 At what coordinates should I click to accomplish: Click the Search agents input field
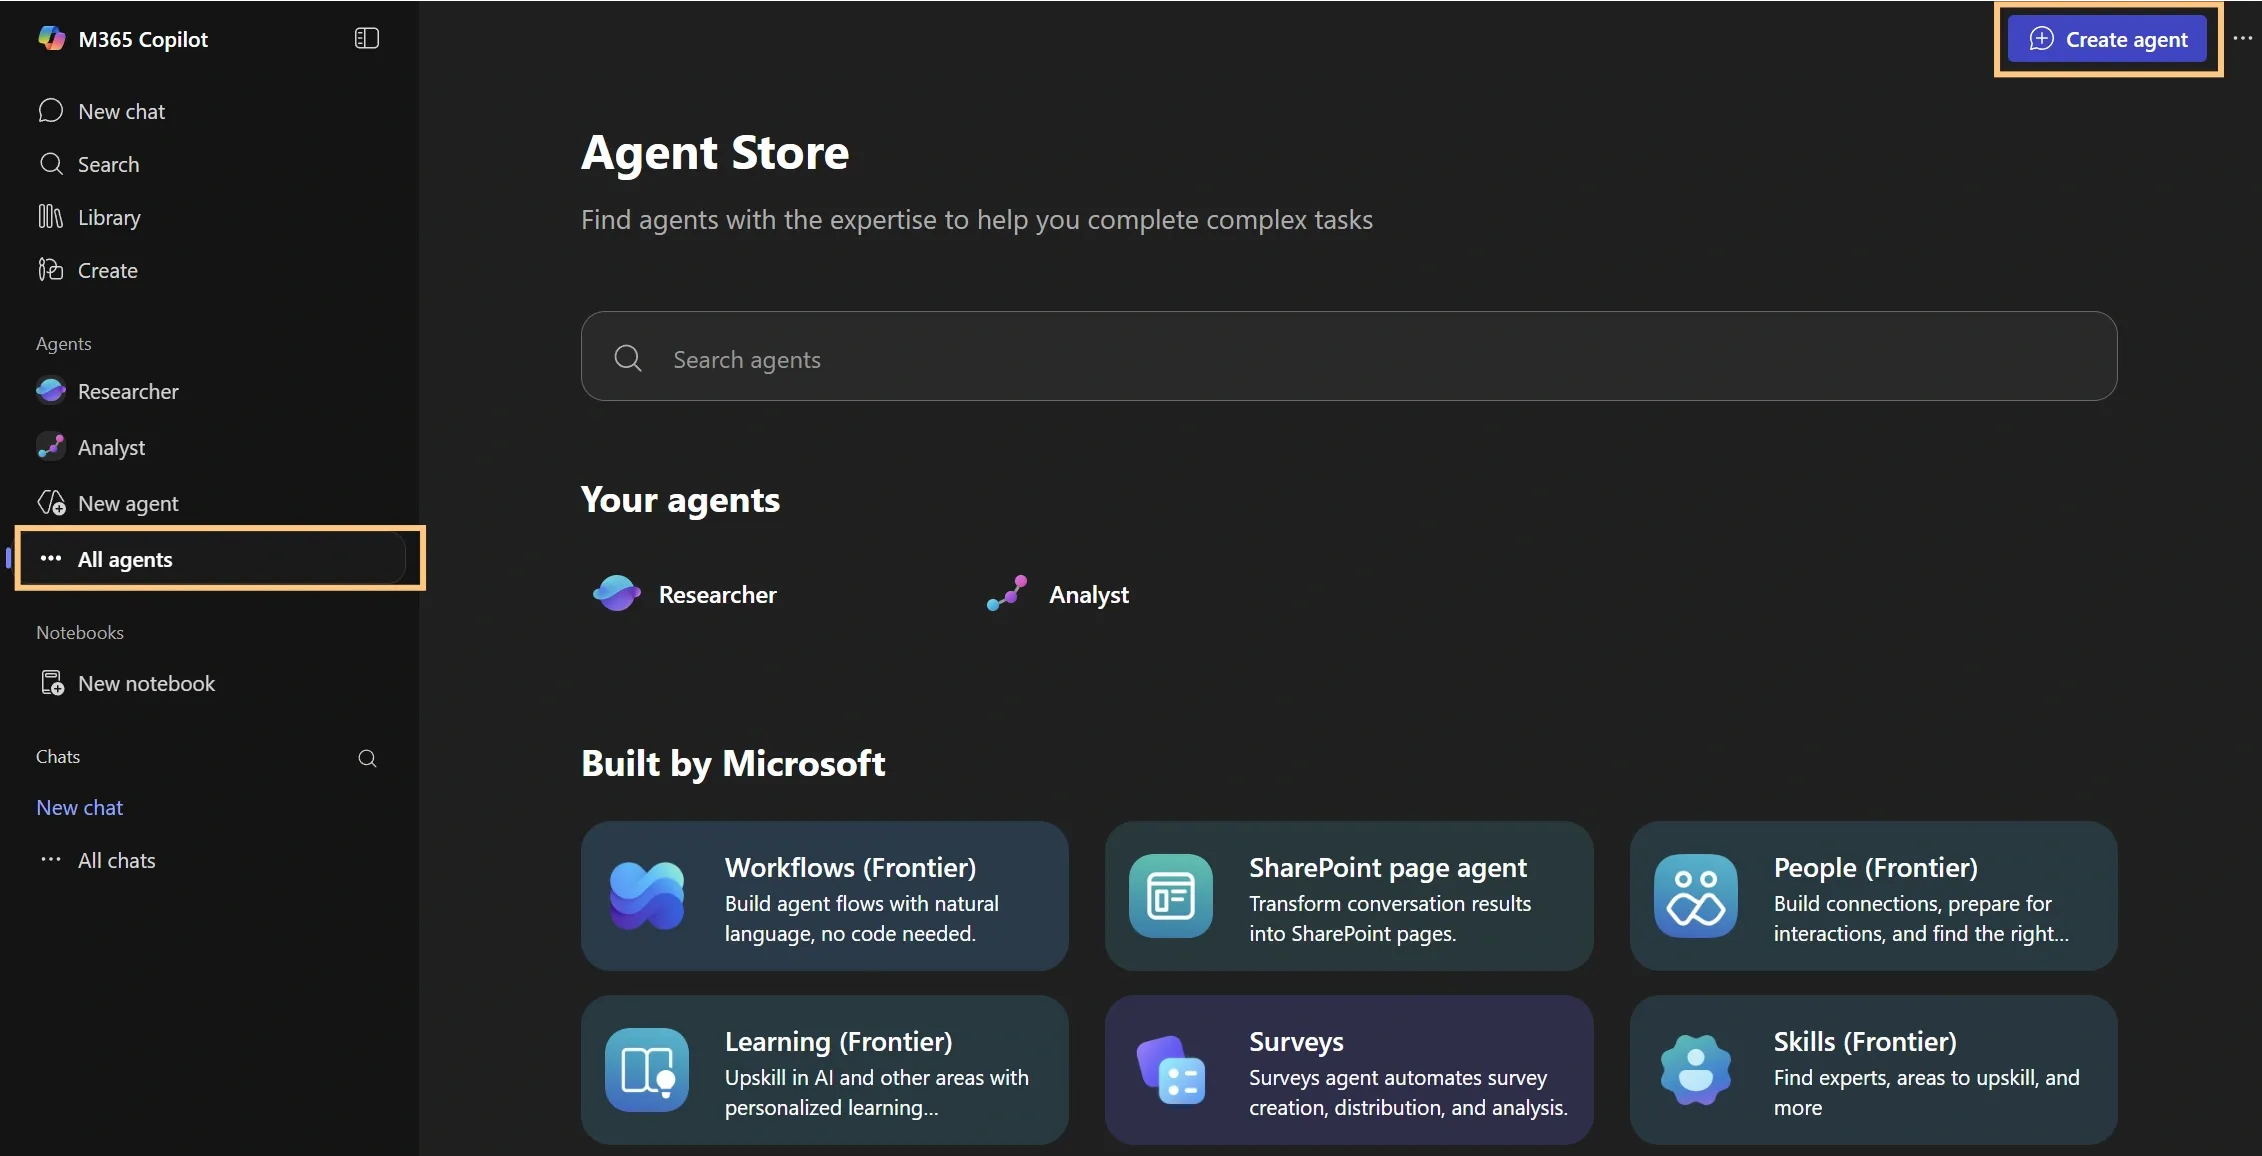tap(1347, 358)
